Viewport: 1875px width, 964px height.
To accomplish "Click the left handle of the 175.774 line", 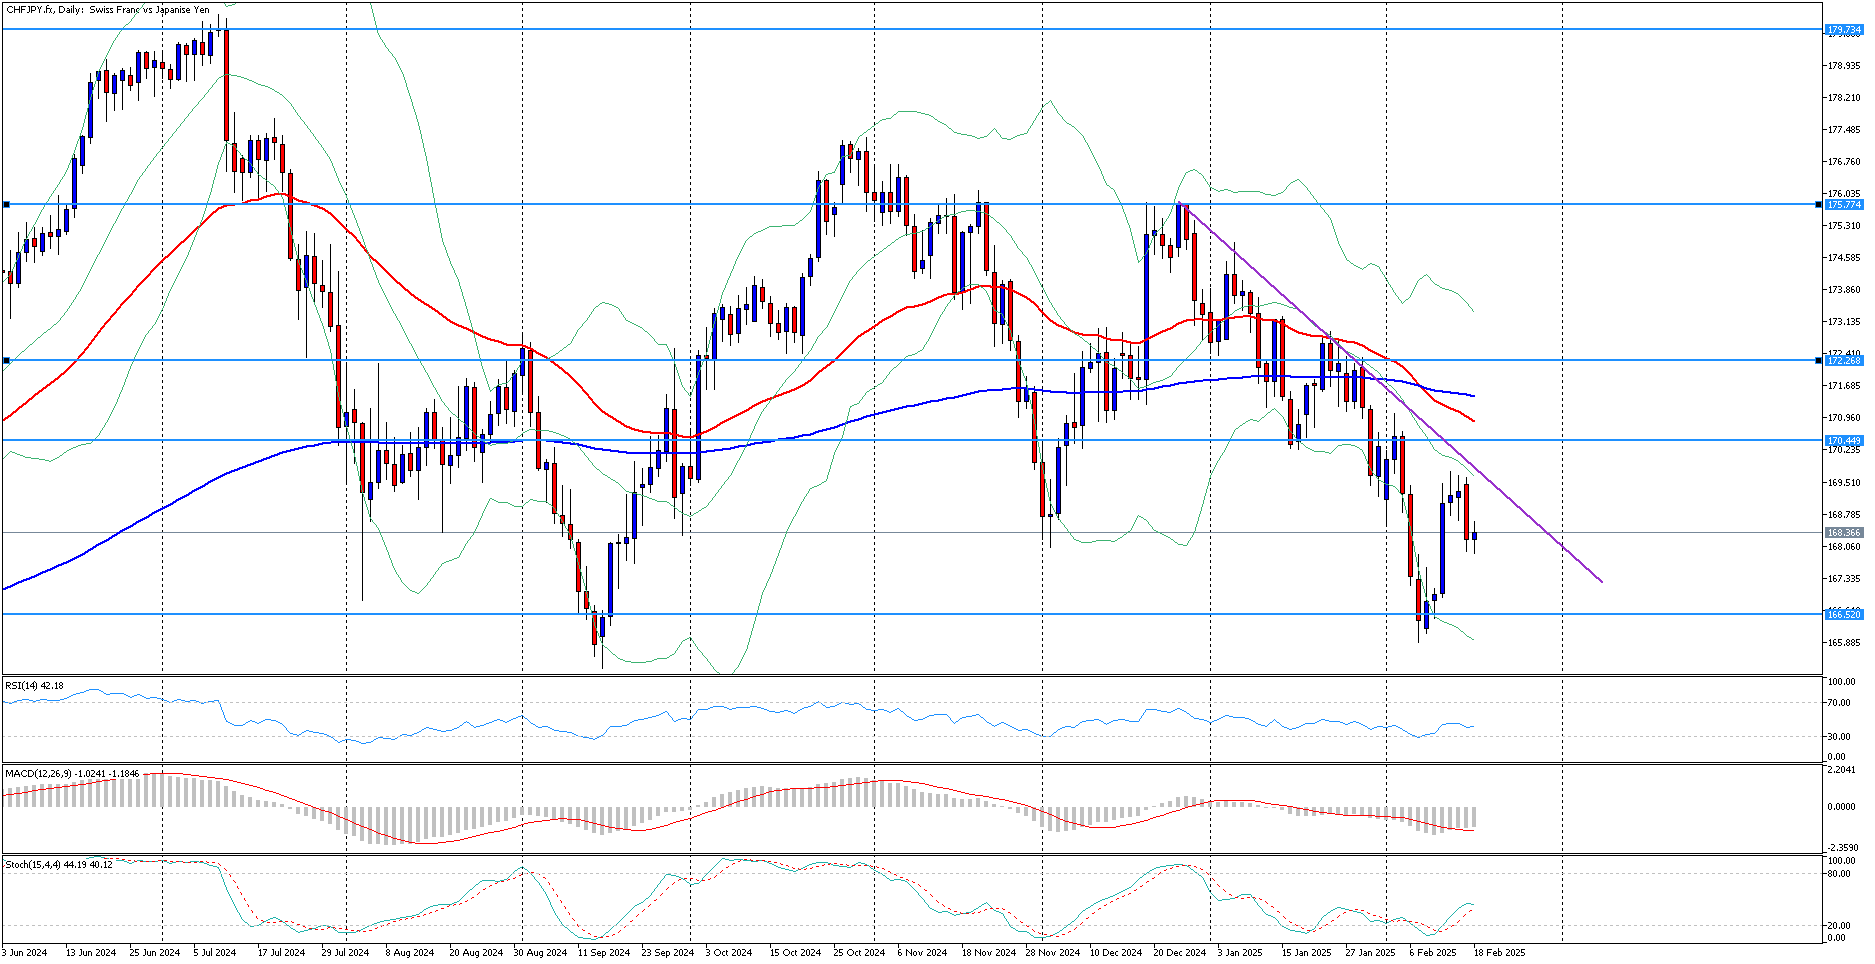I will (6, 204).
